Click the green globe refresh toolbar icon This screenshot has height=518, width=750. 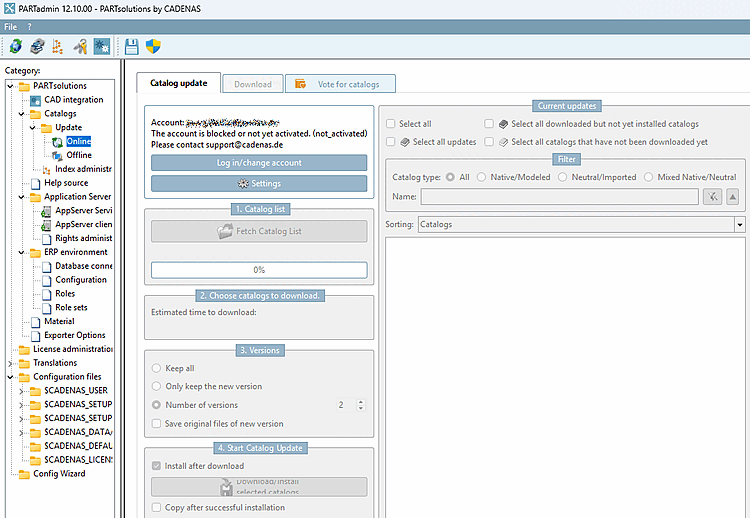[x=15, y=46]
